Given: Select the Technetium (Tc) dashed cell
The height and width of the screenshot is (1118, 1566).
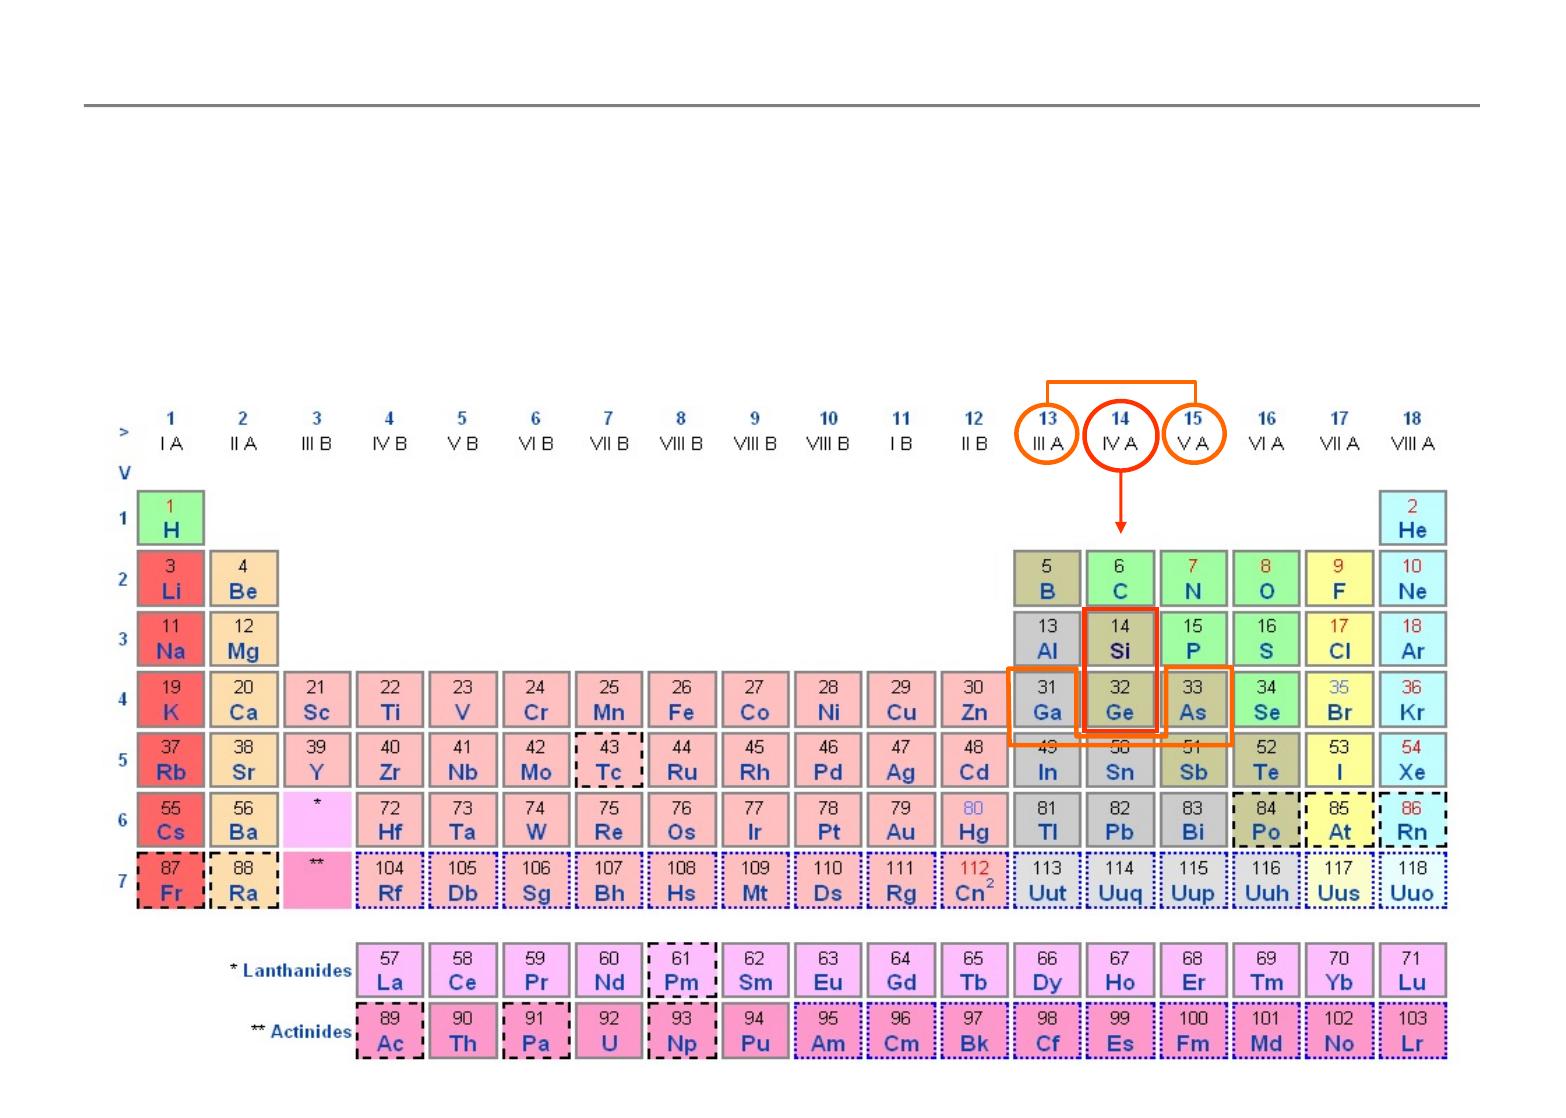Looking at the screenshot, I should point(608,760).
